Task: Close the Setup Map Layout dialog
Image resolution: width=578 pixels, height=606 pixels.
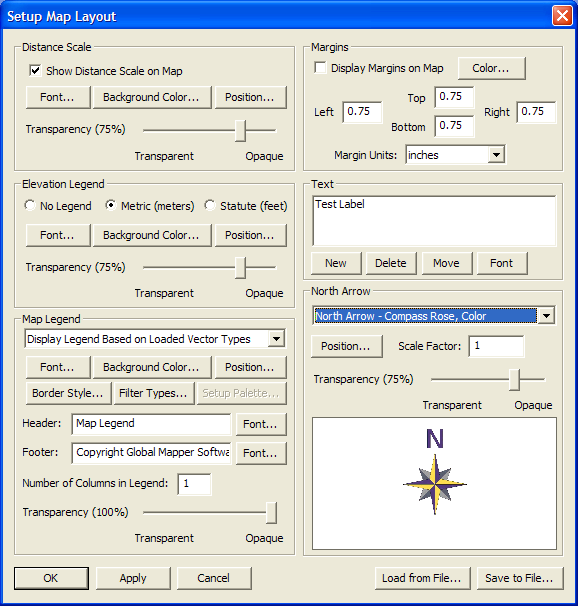Action: 562,16
